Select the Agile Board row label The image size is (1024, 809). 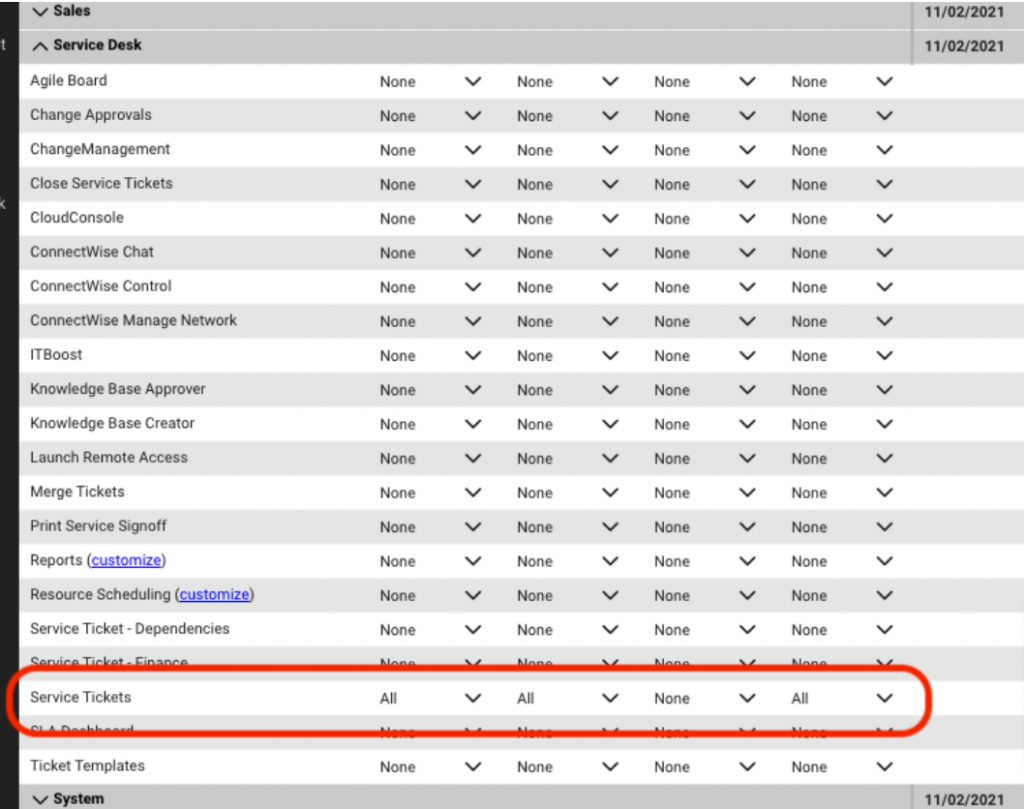click(x=69, y=80)
